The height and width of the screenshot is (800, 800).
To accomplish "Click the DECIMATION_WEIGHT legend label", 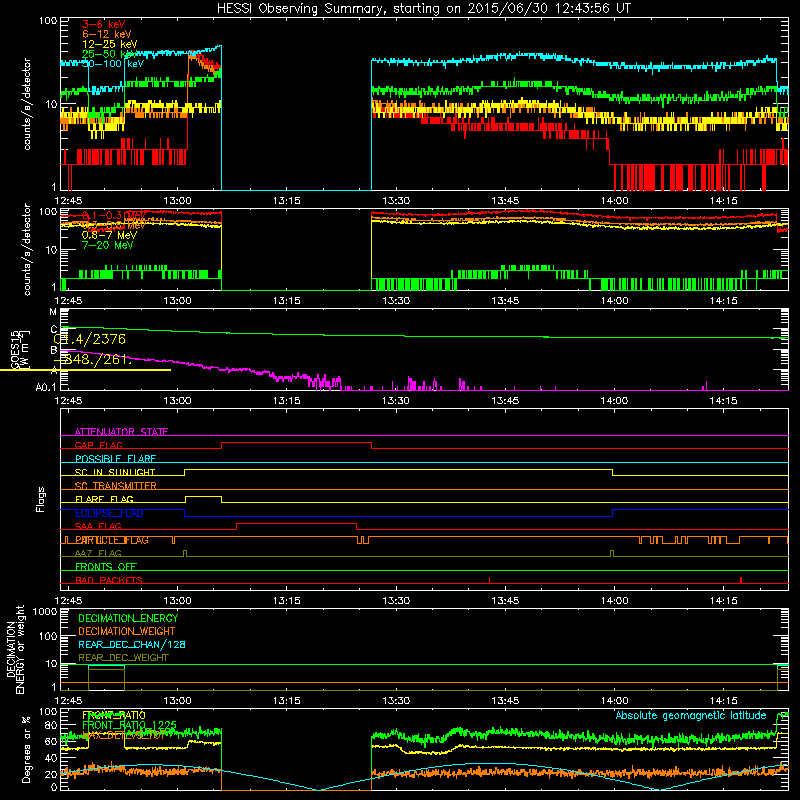I will click(x=127, y=631).
